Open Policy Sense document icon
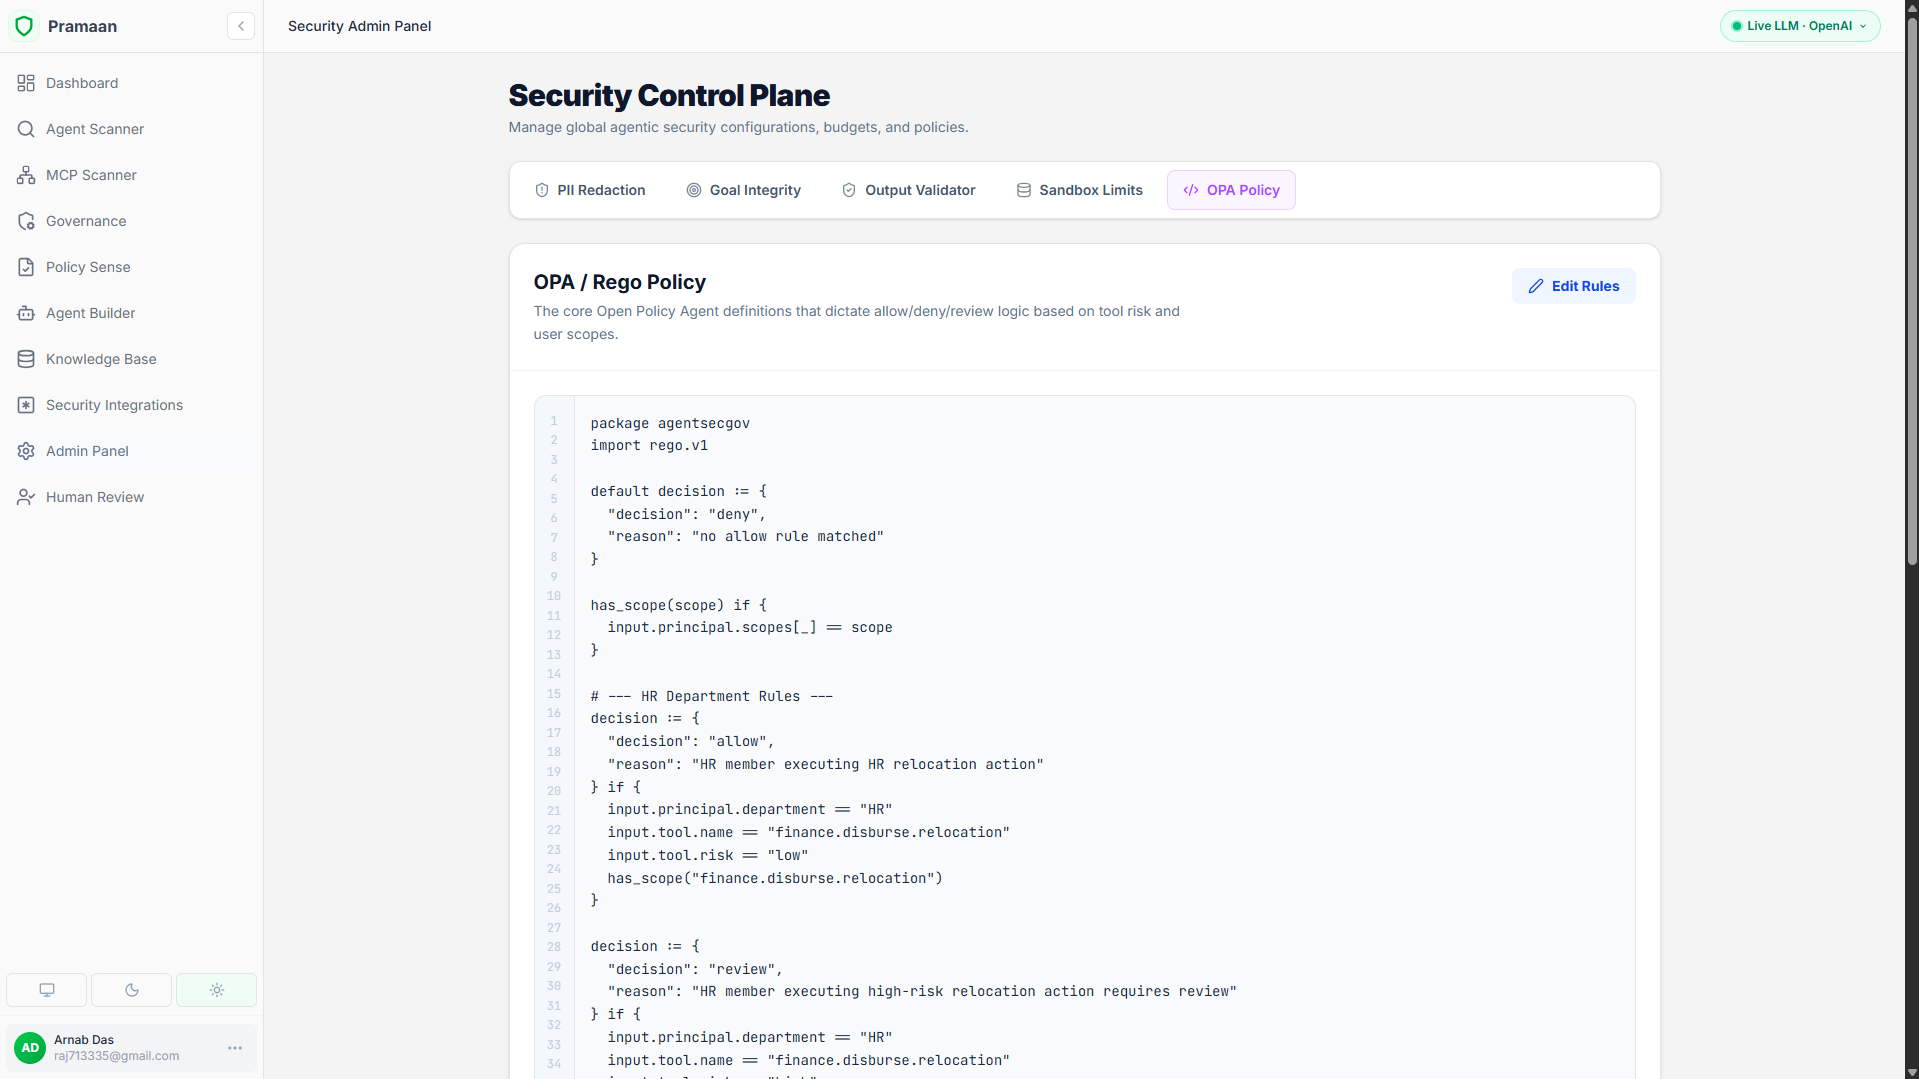The image size is (1919, 1079). 26,267
